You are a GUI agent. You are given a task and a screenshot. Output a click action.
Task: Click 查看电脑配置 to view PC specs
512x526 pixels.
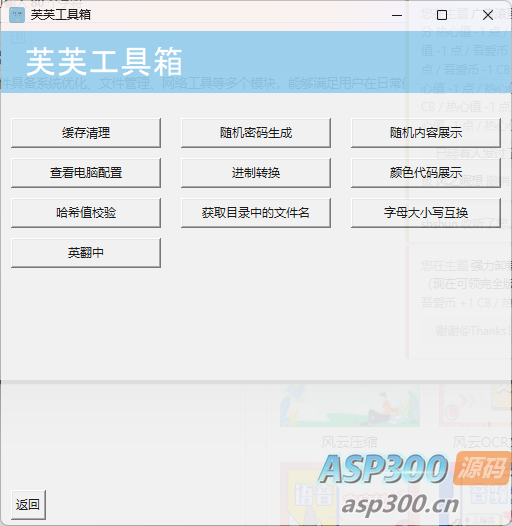[86, 173]
